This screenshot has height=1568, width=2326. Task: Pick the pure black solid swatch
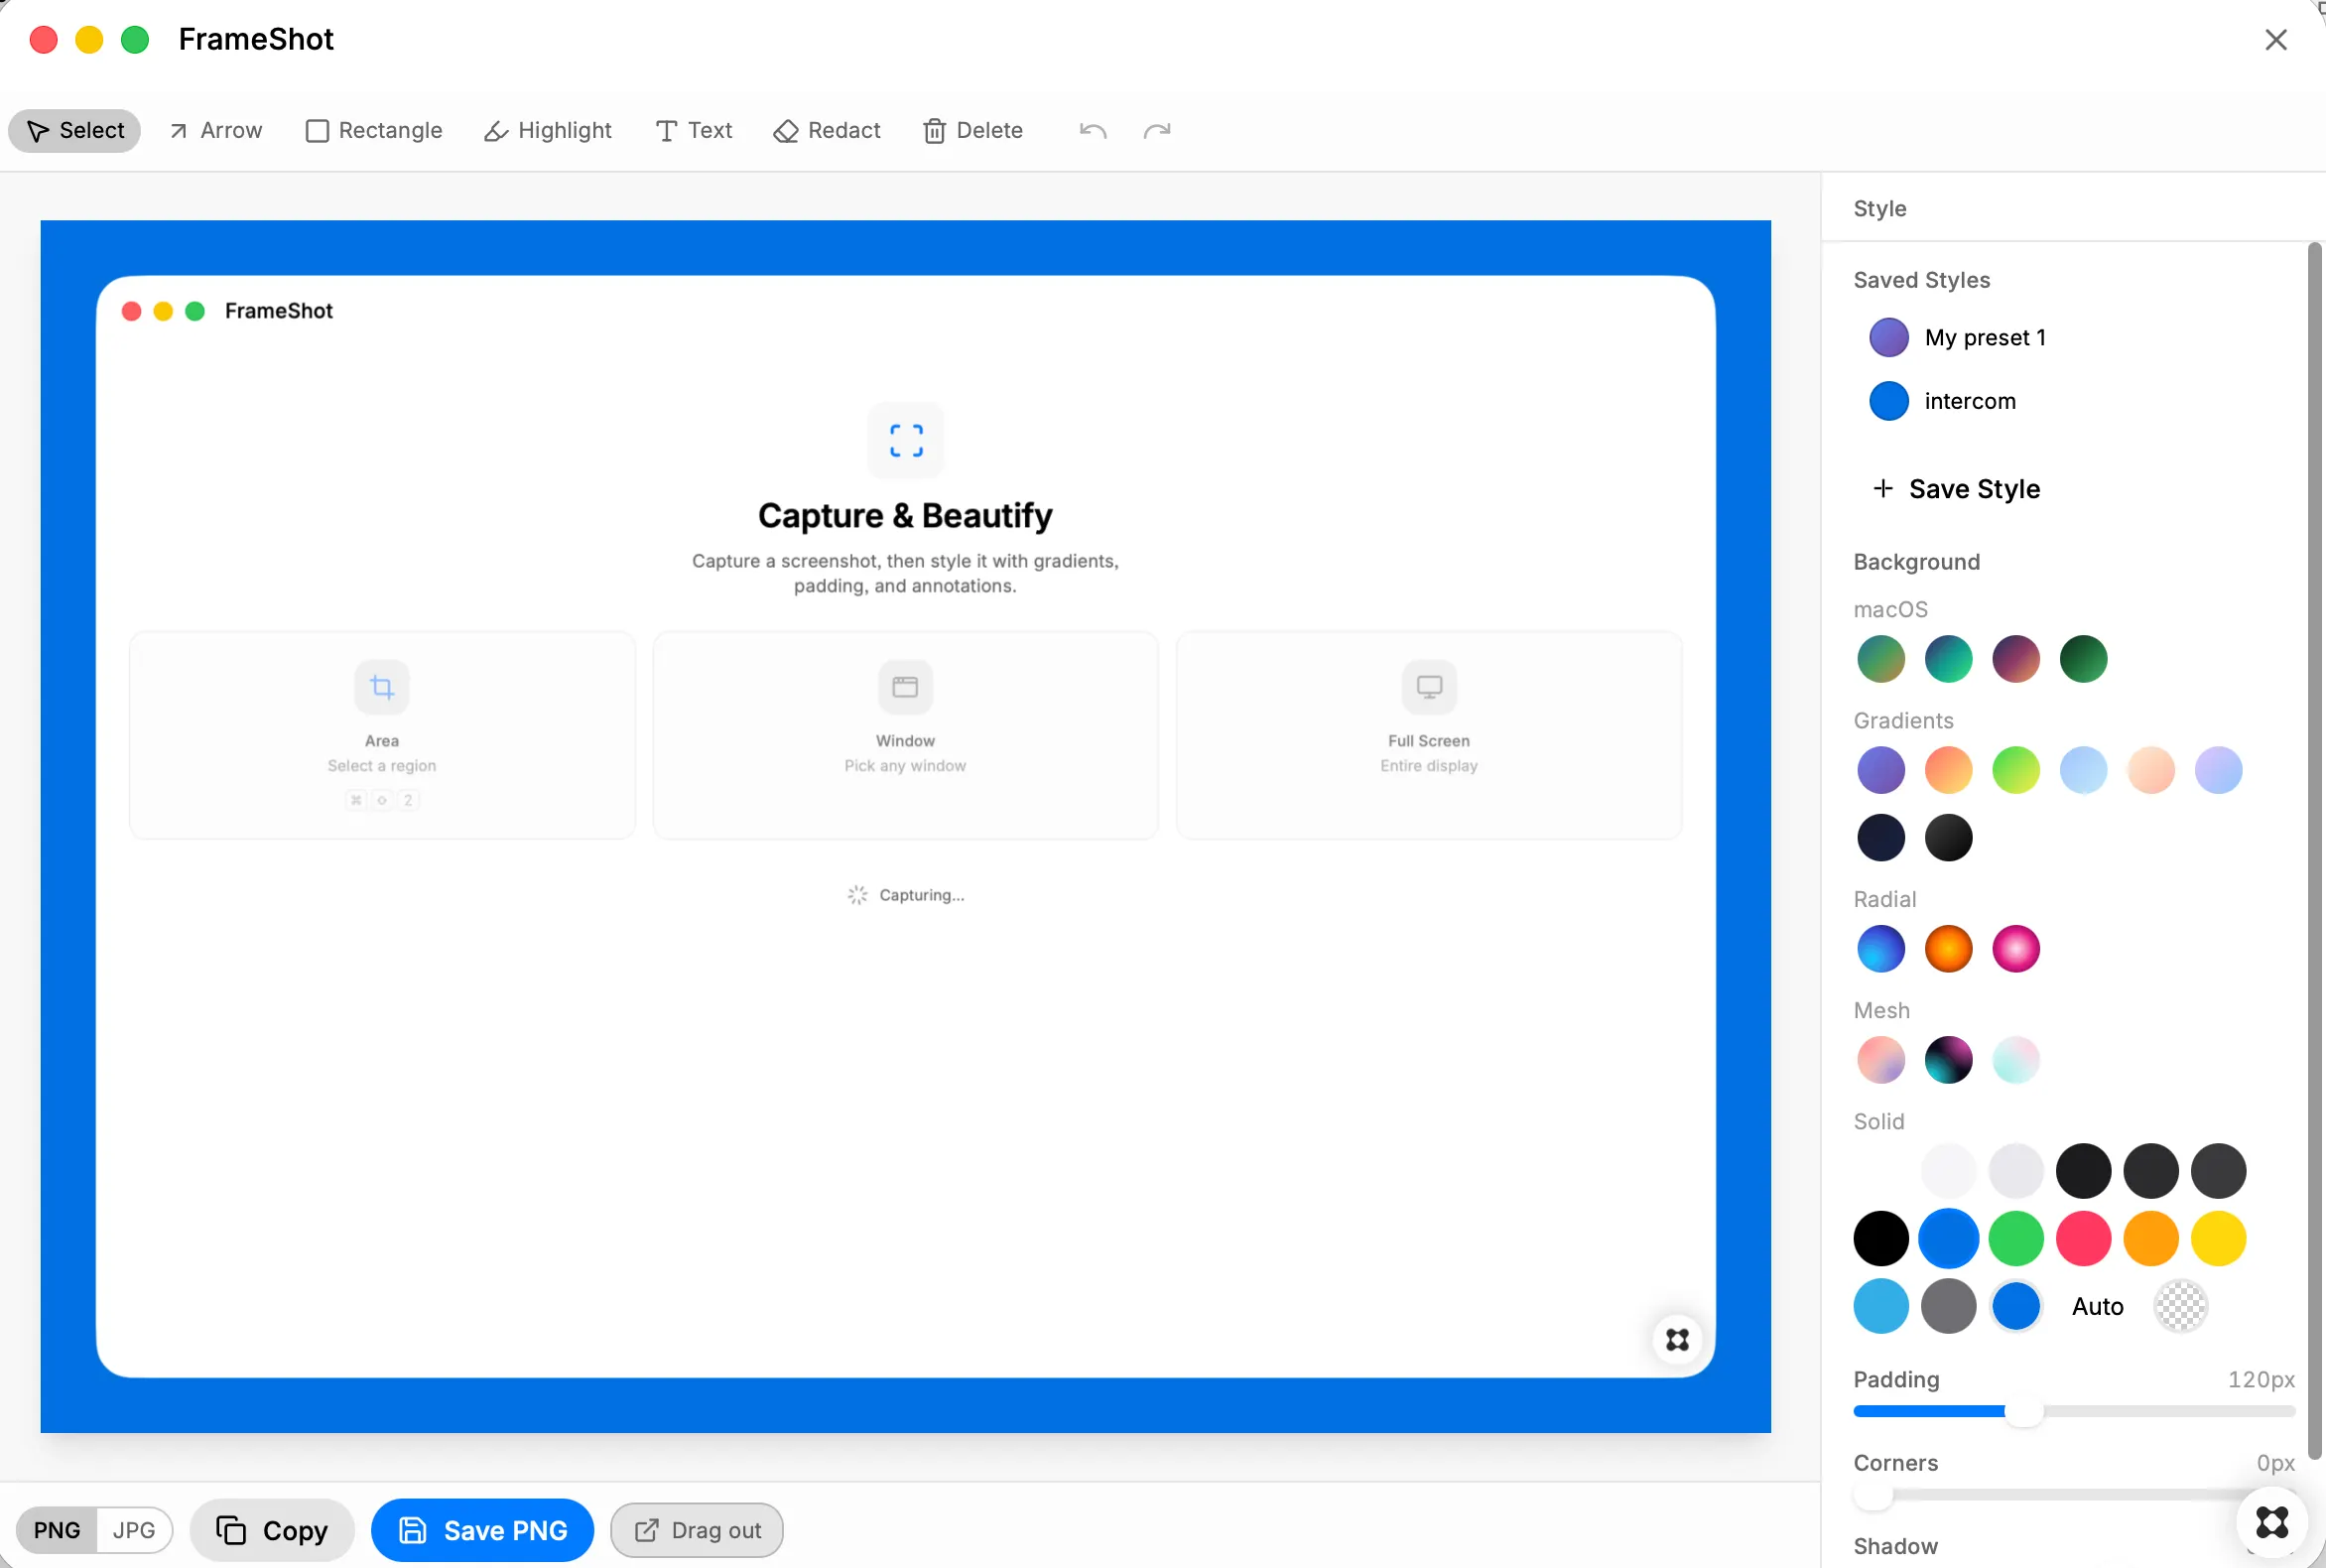click(1881, 1239)
